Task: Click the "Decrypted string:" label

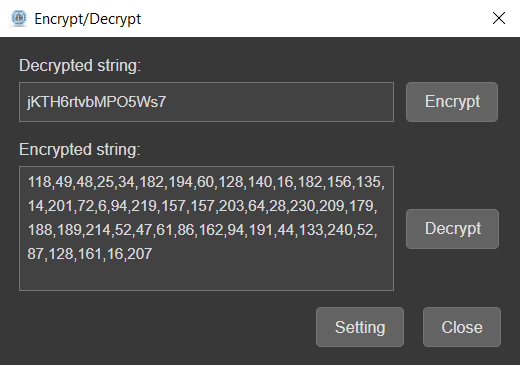Action: [x=80, y=66]
